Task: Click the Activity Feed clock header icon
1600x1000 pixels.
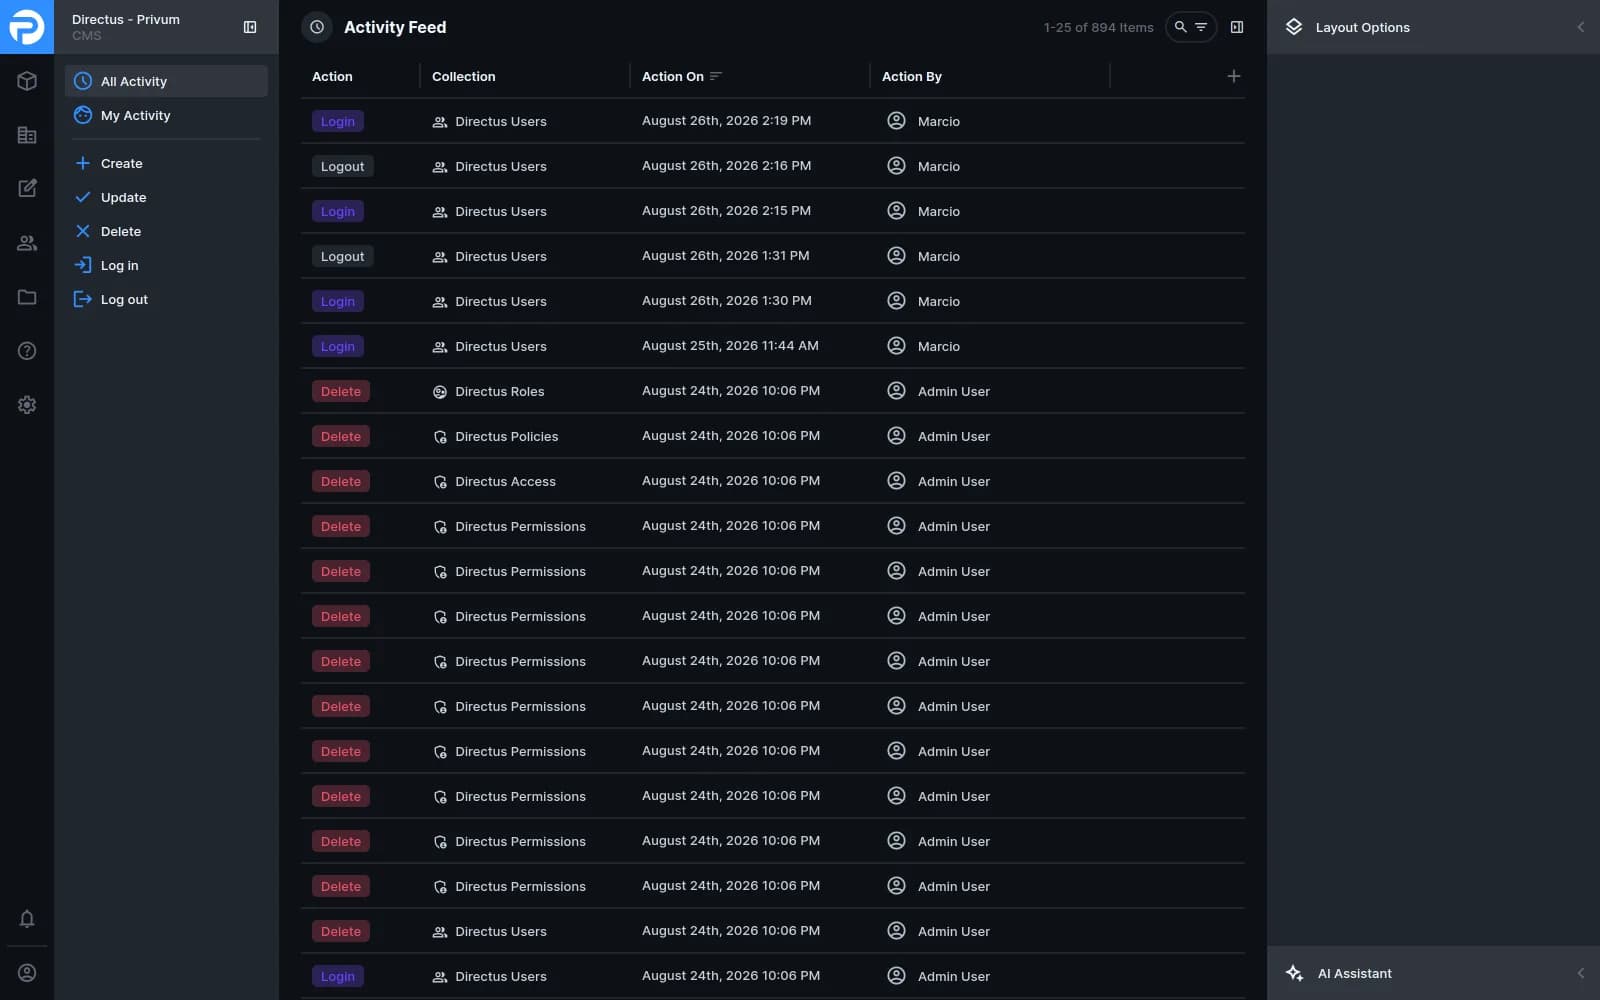Action: point(317,27)
